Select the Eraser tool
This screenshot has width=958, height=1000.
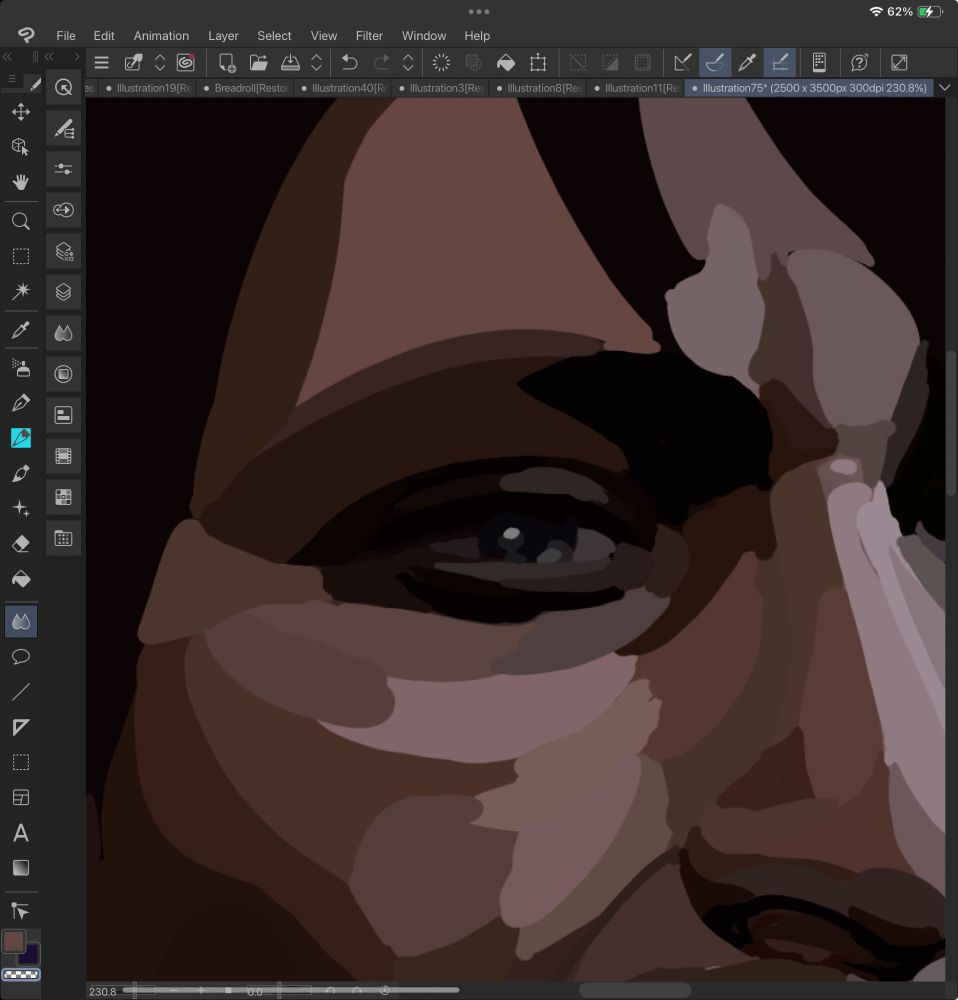pos(21,543)
